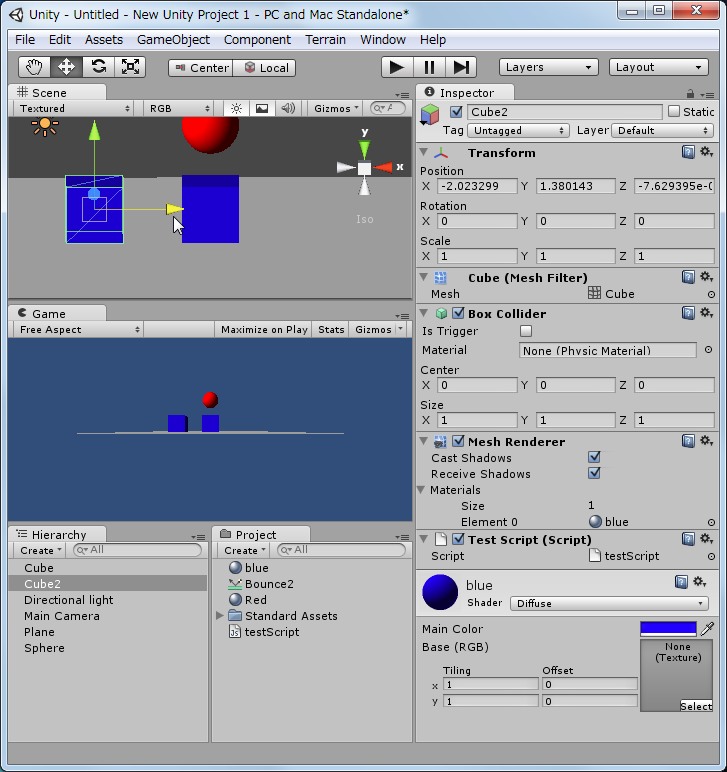Open the Shader Diffuse dropdown
Viewport: 727px width, 772px height.
pos(610,603)
